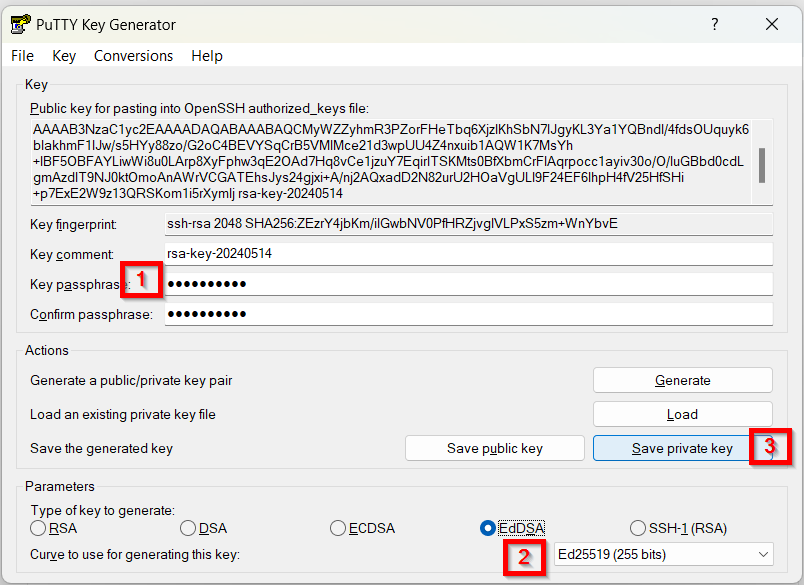
Task: Click 'Generate a public/private key pair' text
Action: pyautogui.click(x=131, y=380)
